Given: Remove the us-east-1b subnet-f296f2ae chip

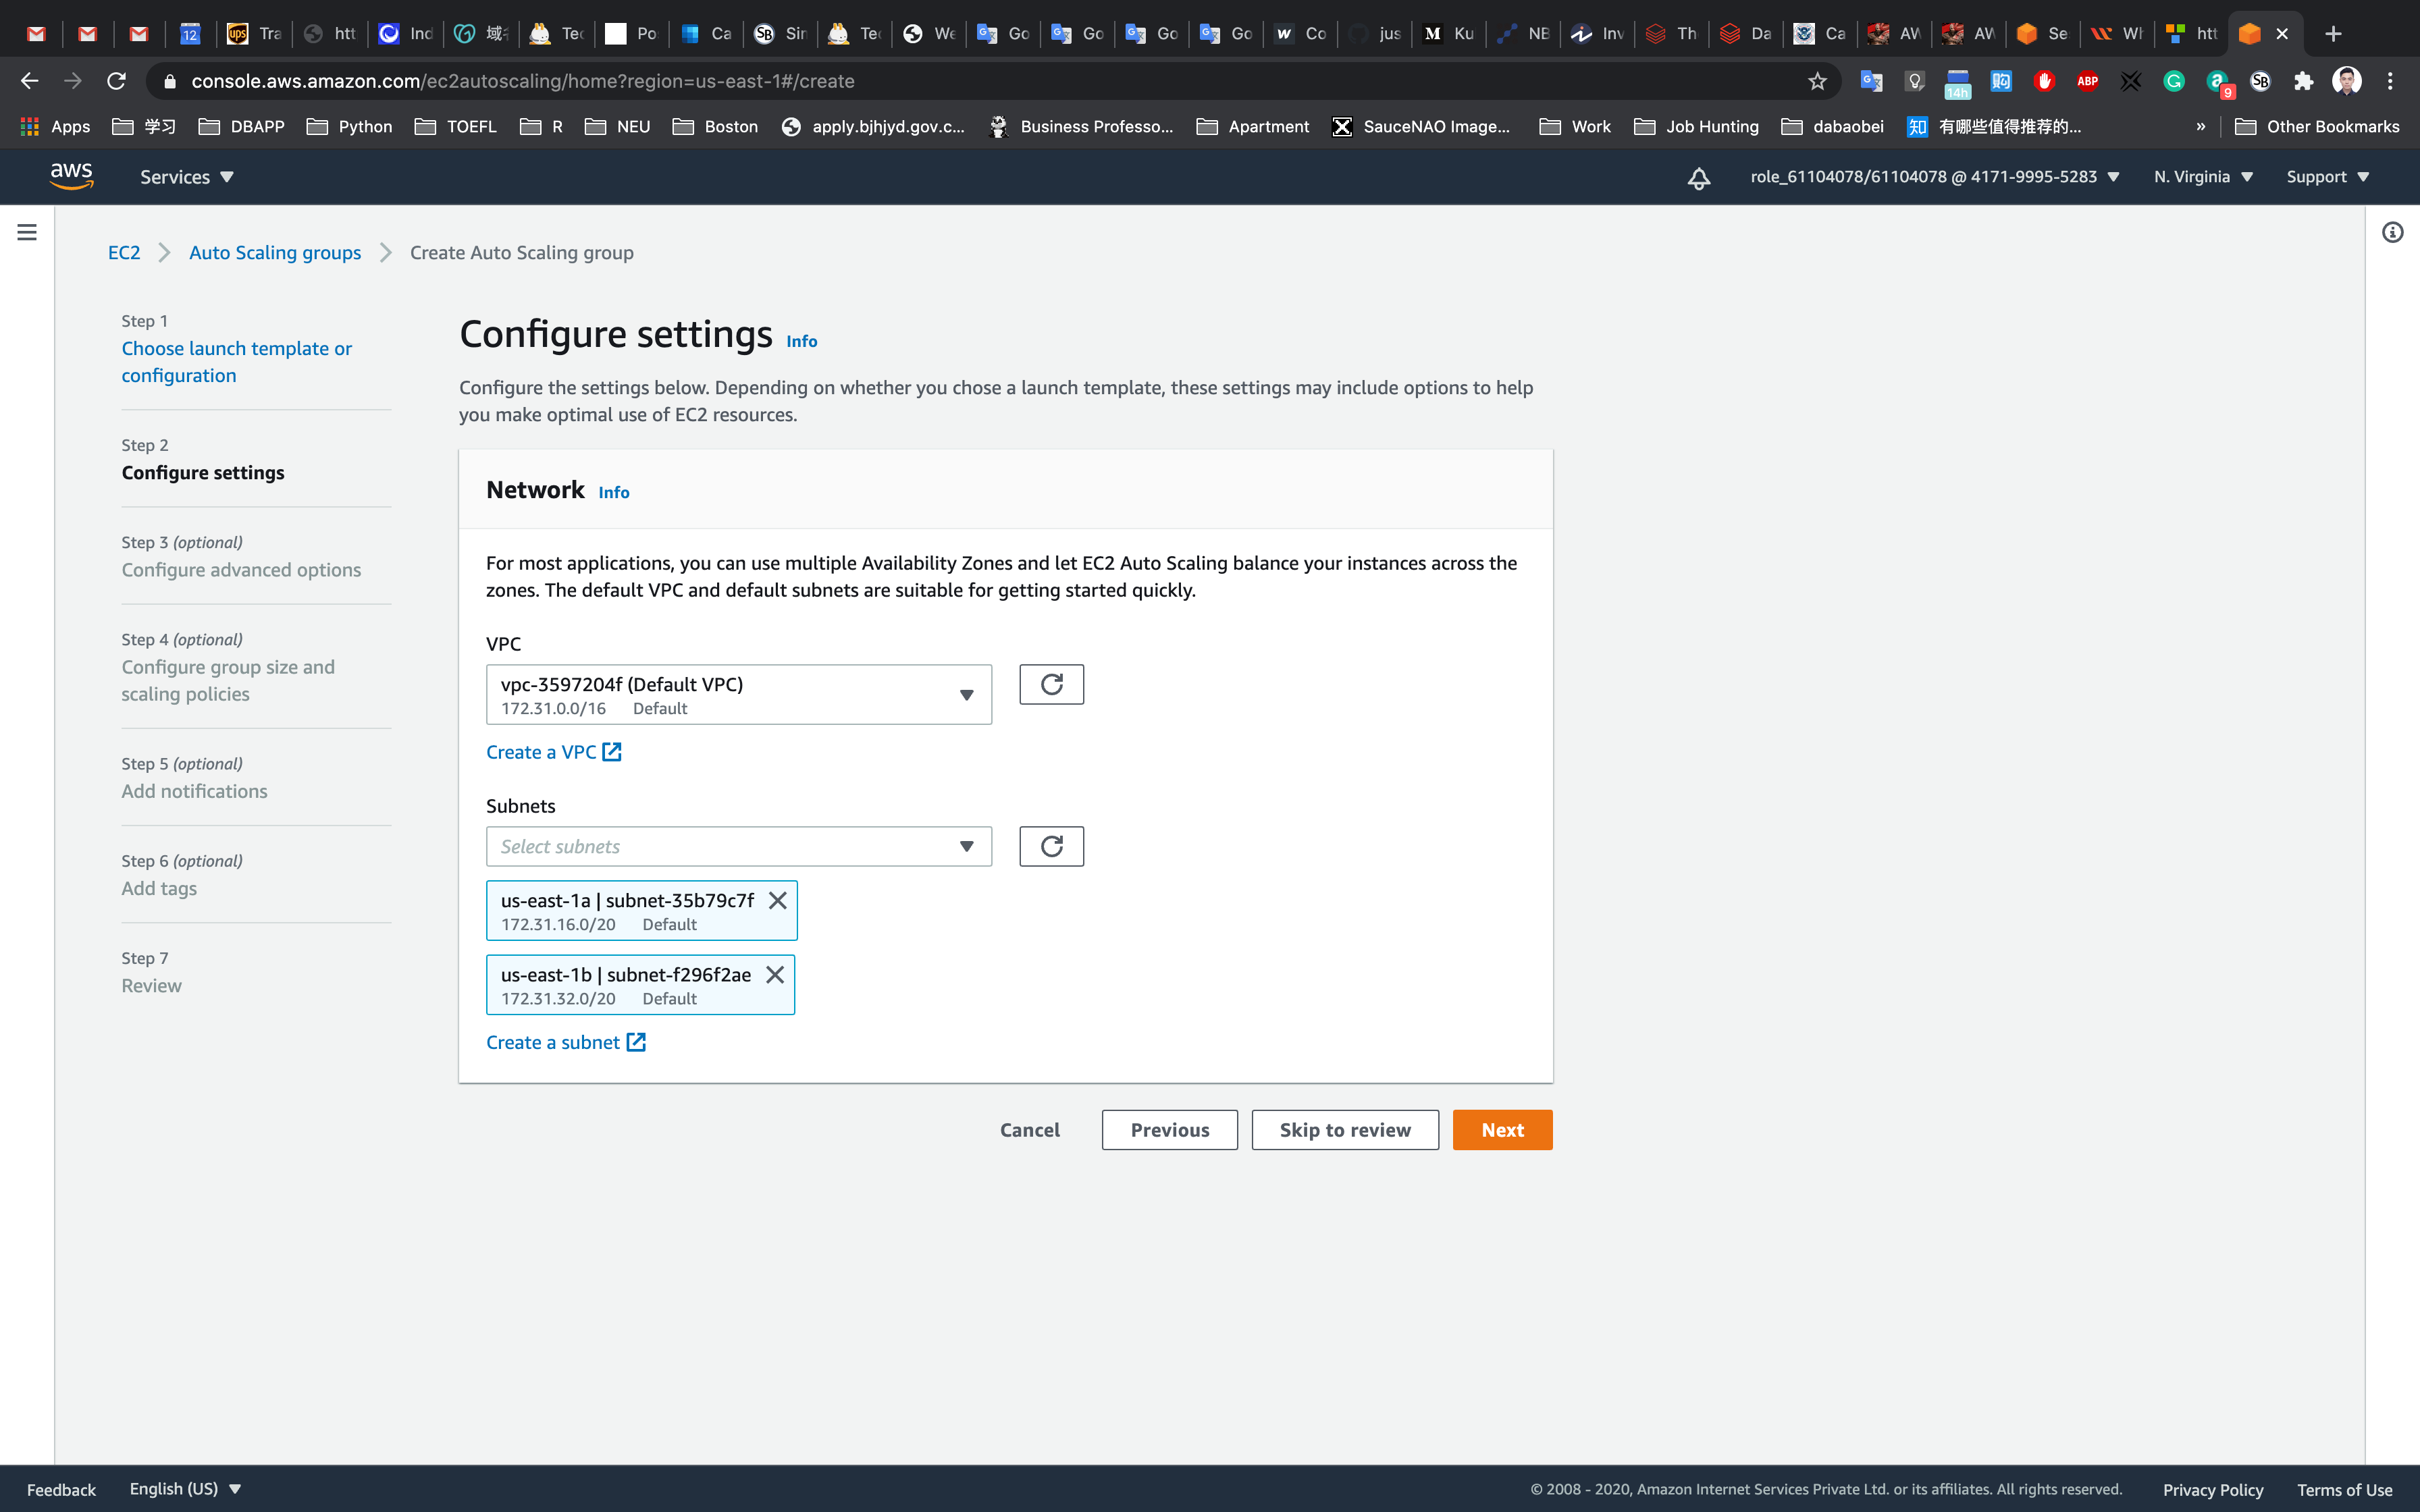Looking at the screenshot, I should click(x=775, y=974).
